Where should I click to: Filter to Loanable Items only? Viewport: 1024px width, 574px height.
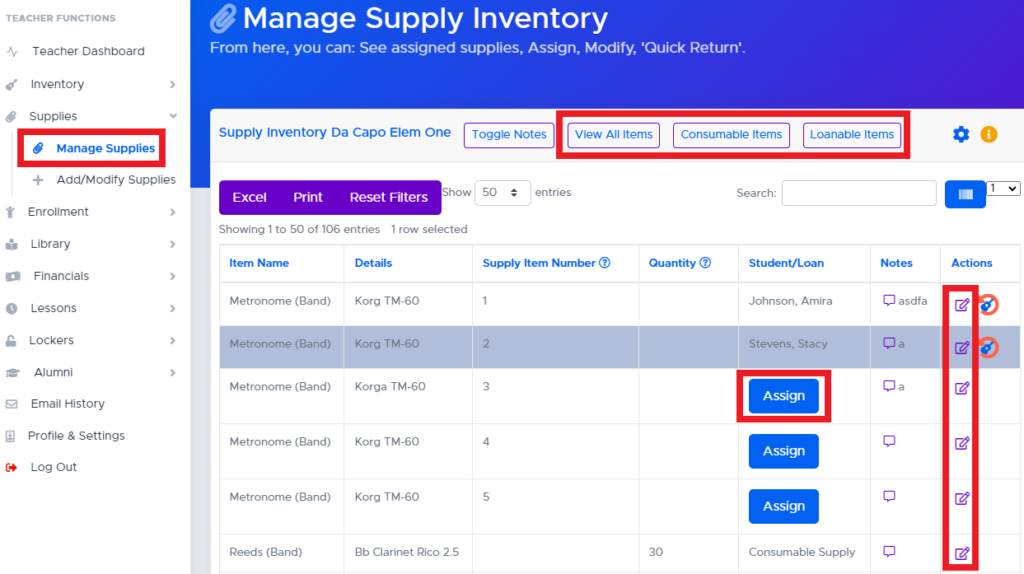click(x=851, y=135)
